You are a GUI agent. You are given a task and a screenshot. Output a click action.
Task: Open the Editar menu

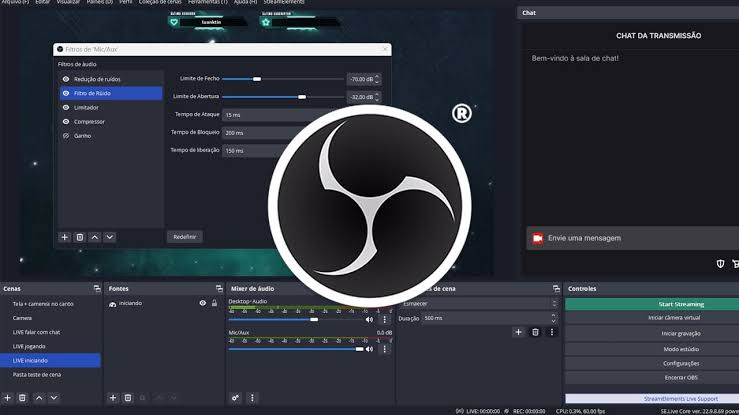tap(42, 2)
